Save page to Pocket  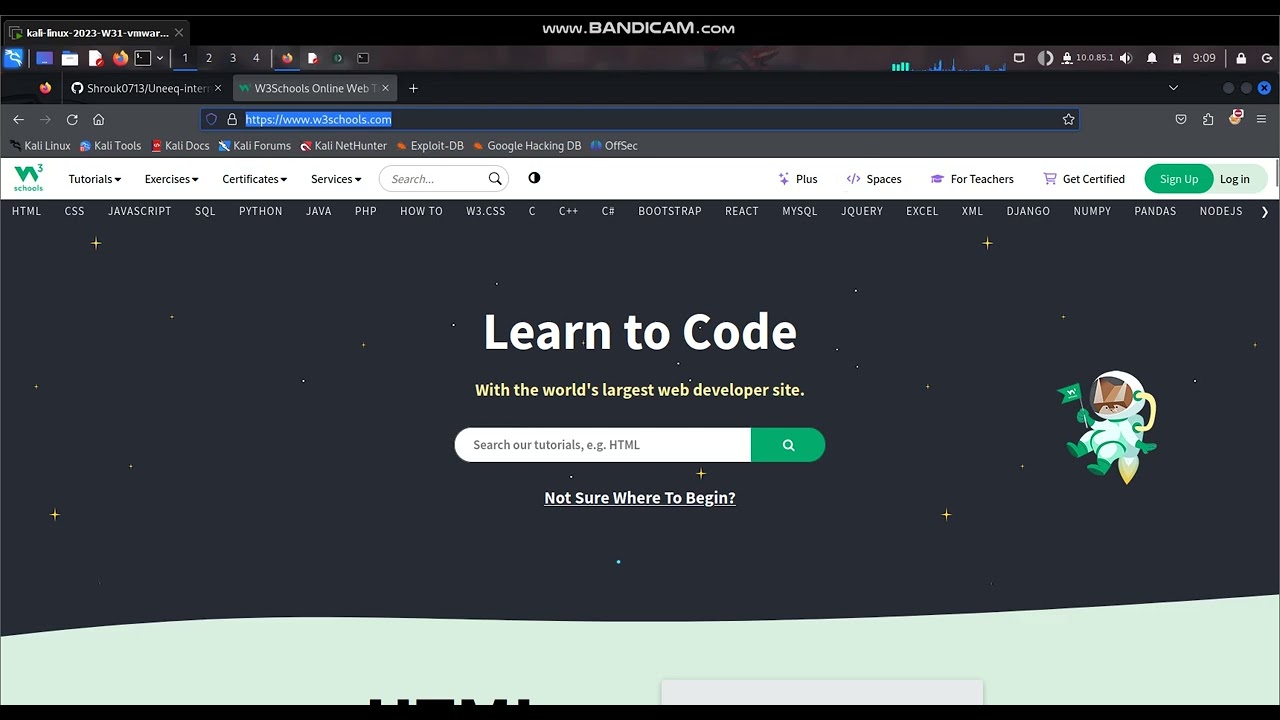click(1181, 119)
